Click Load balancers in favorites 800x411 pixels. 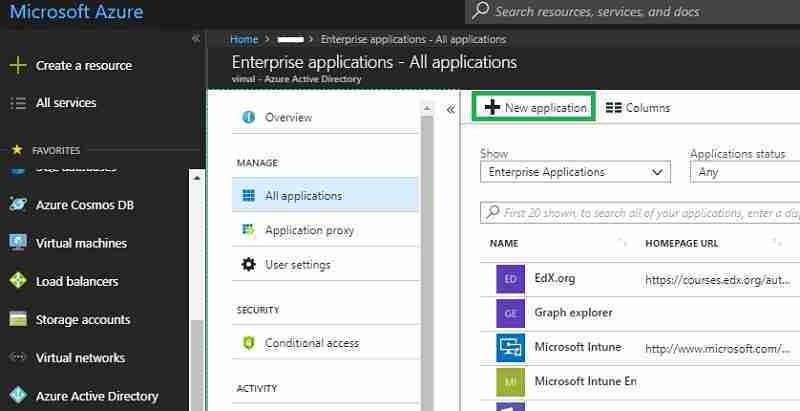click(x=77, y=281)
